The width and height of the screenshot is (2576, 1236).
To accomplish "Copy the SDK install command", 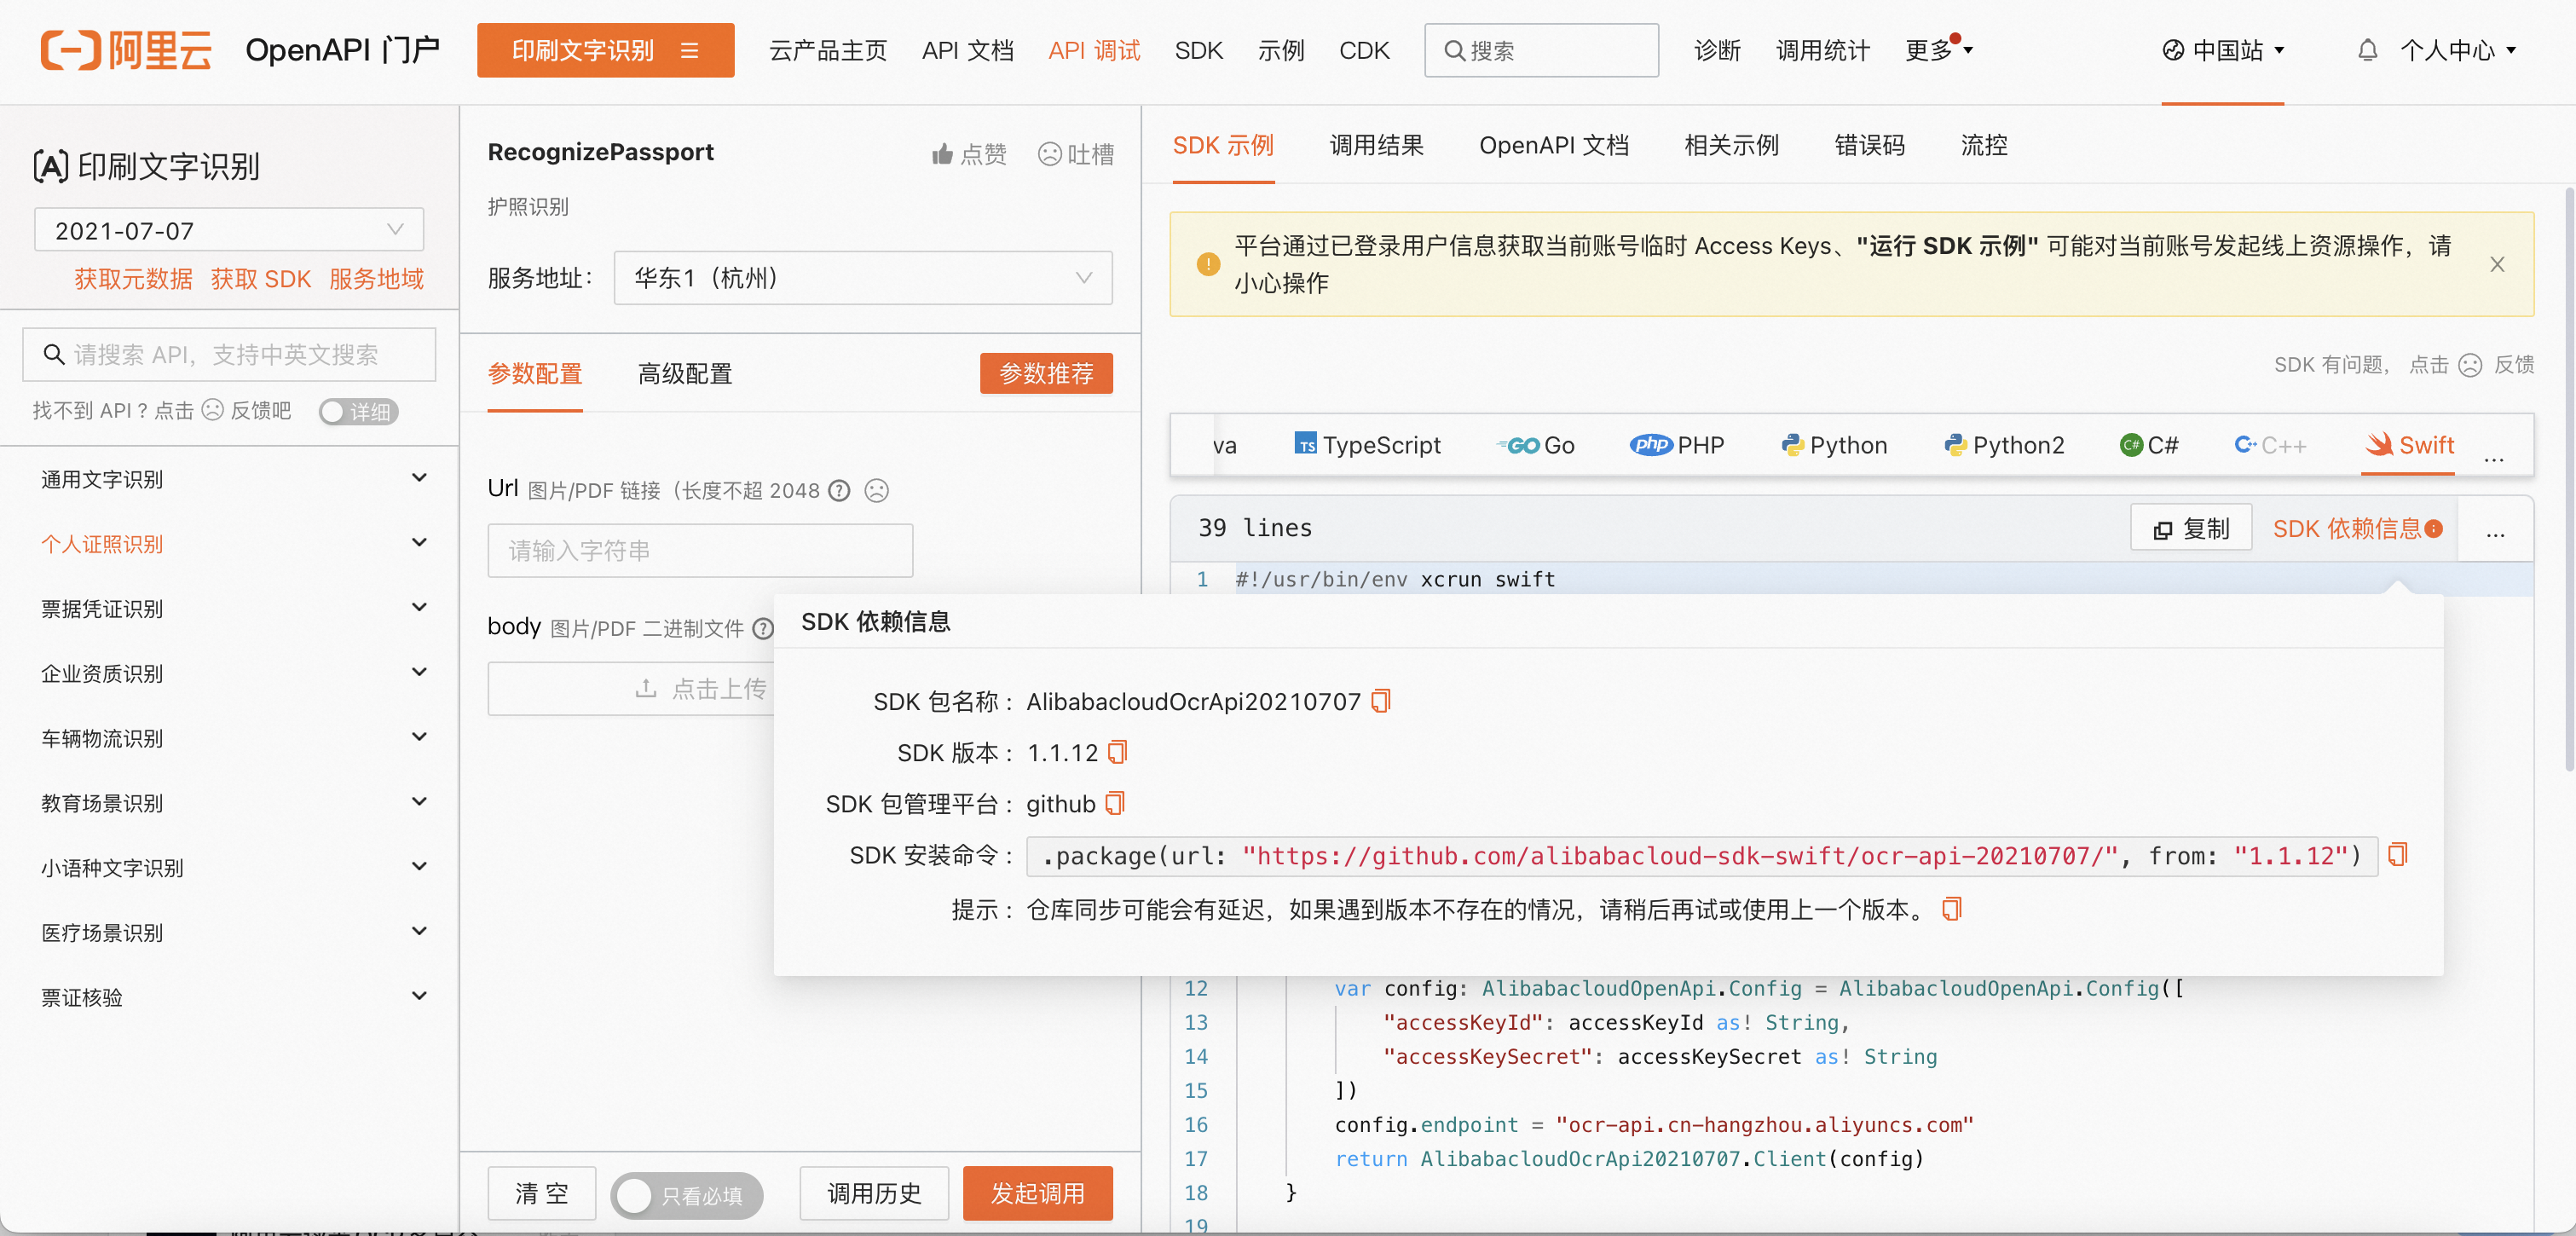I will pos(2397,855).
